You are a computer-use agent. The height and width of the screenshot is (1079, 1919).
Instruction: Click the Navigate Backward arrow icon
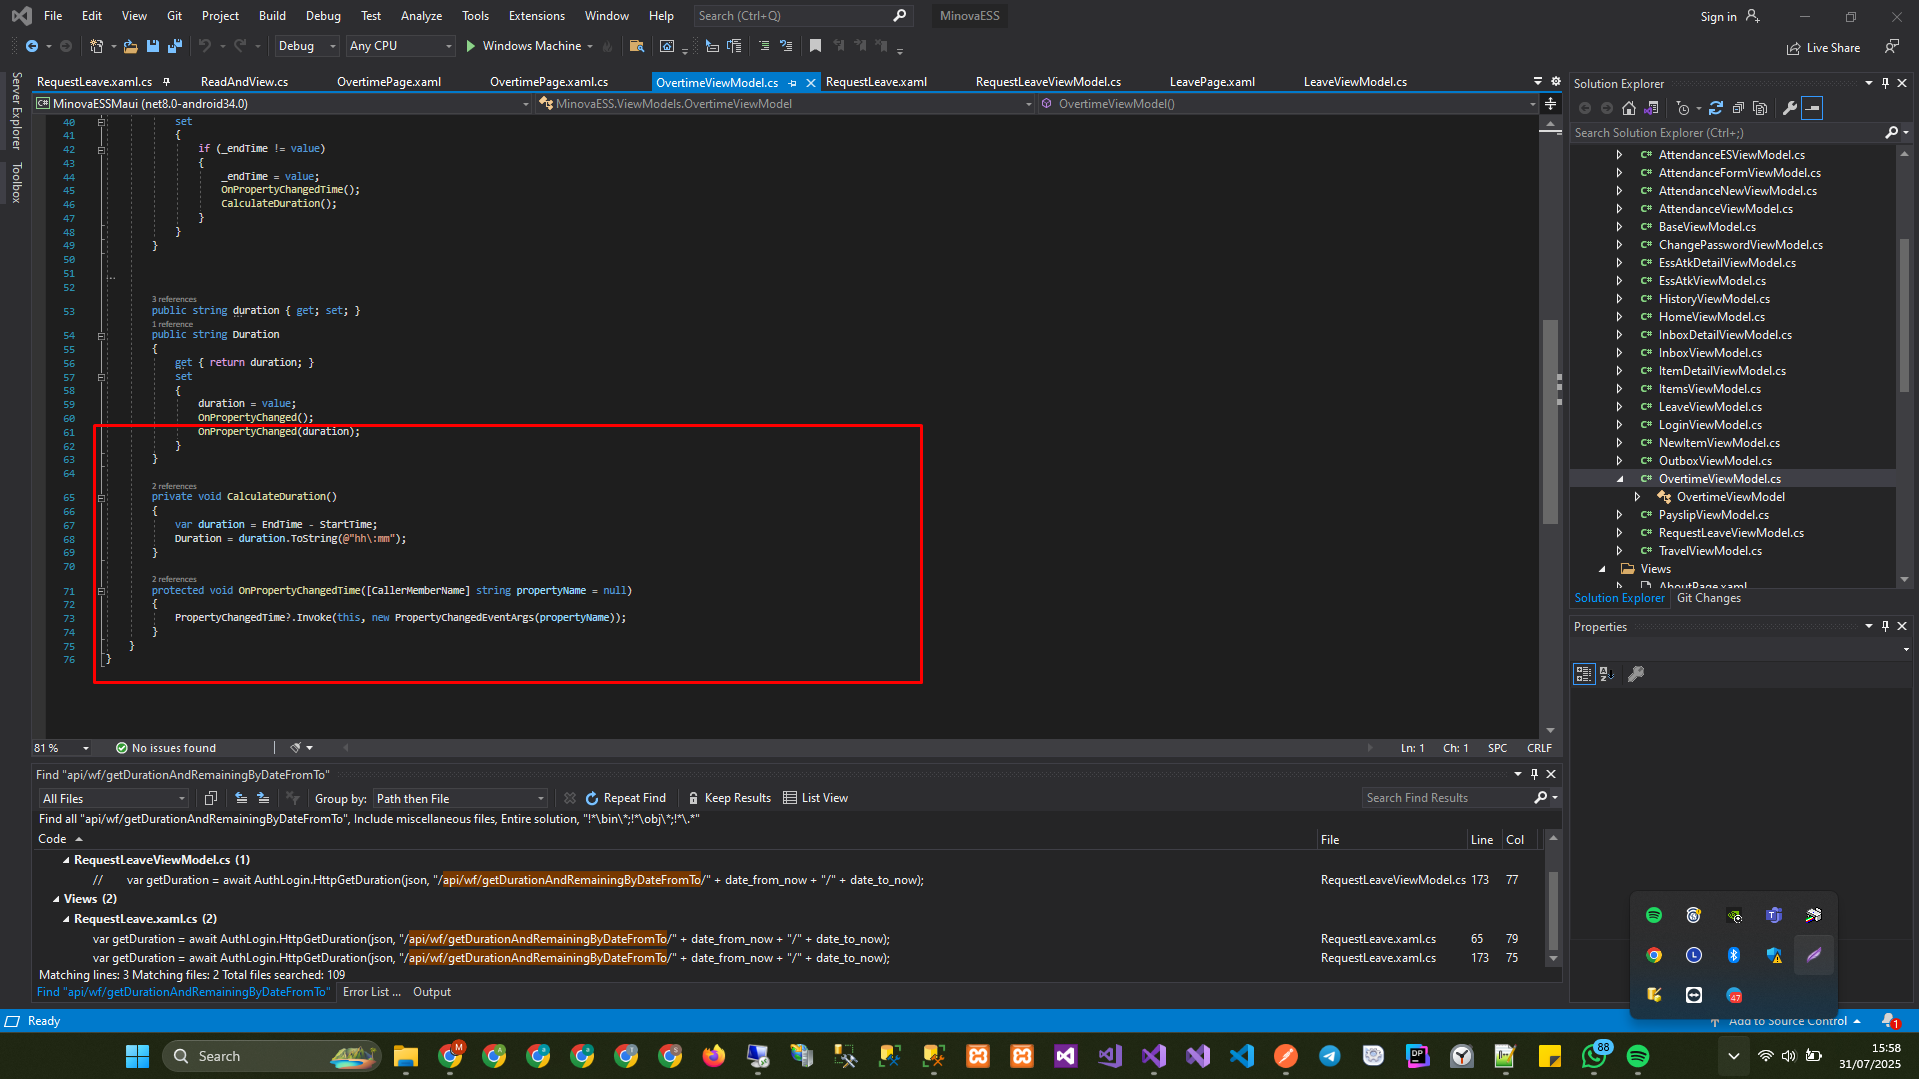point(31,46)
